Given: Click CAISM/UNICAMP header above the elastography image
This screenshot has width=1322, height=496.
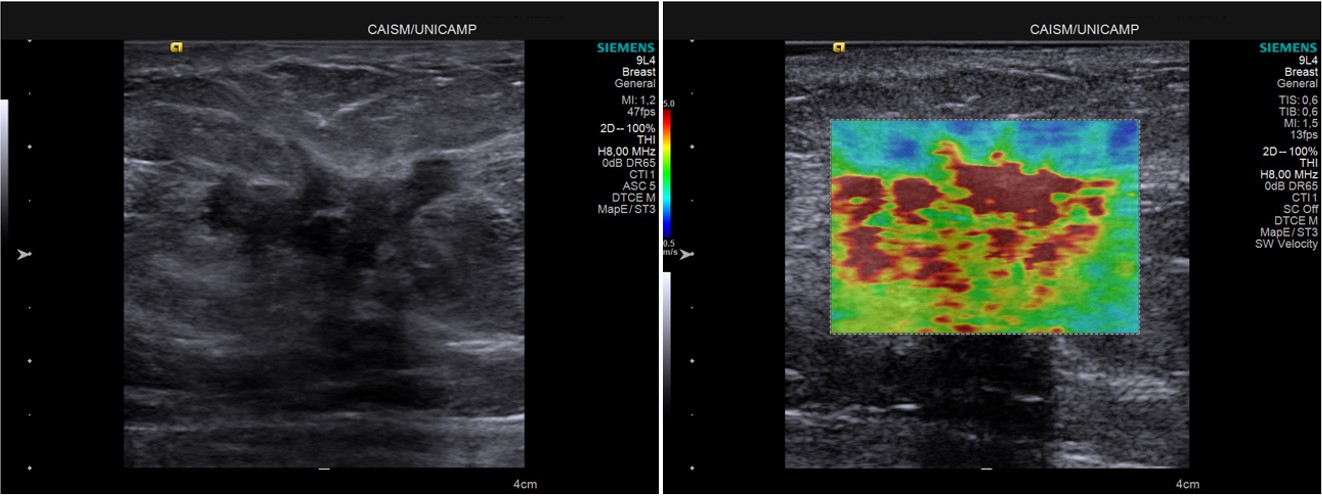Looking at the screenshot, I should pos(1084,30).
